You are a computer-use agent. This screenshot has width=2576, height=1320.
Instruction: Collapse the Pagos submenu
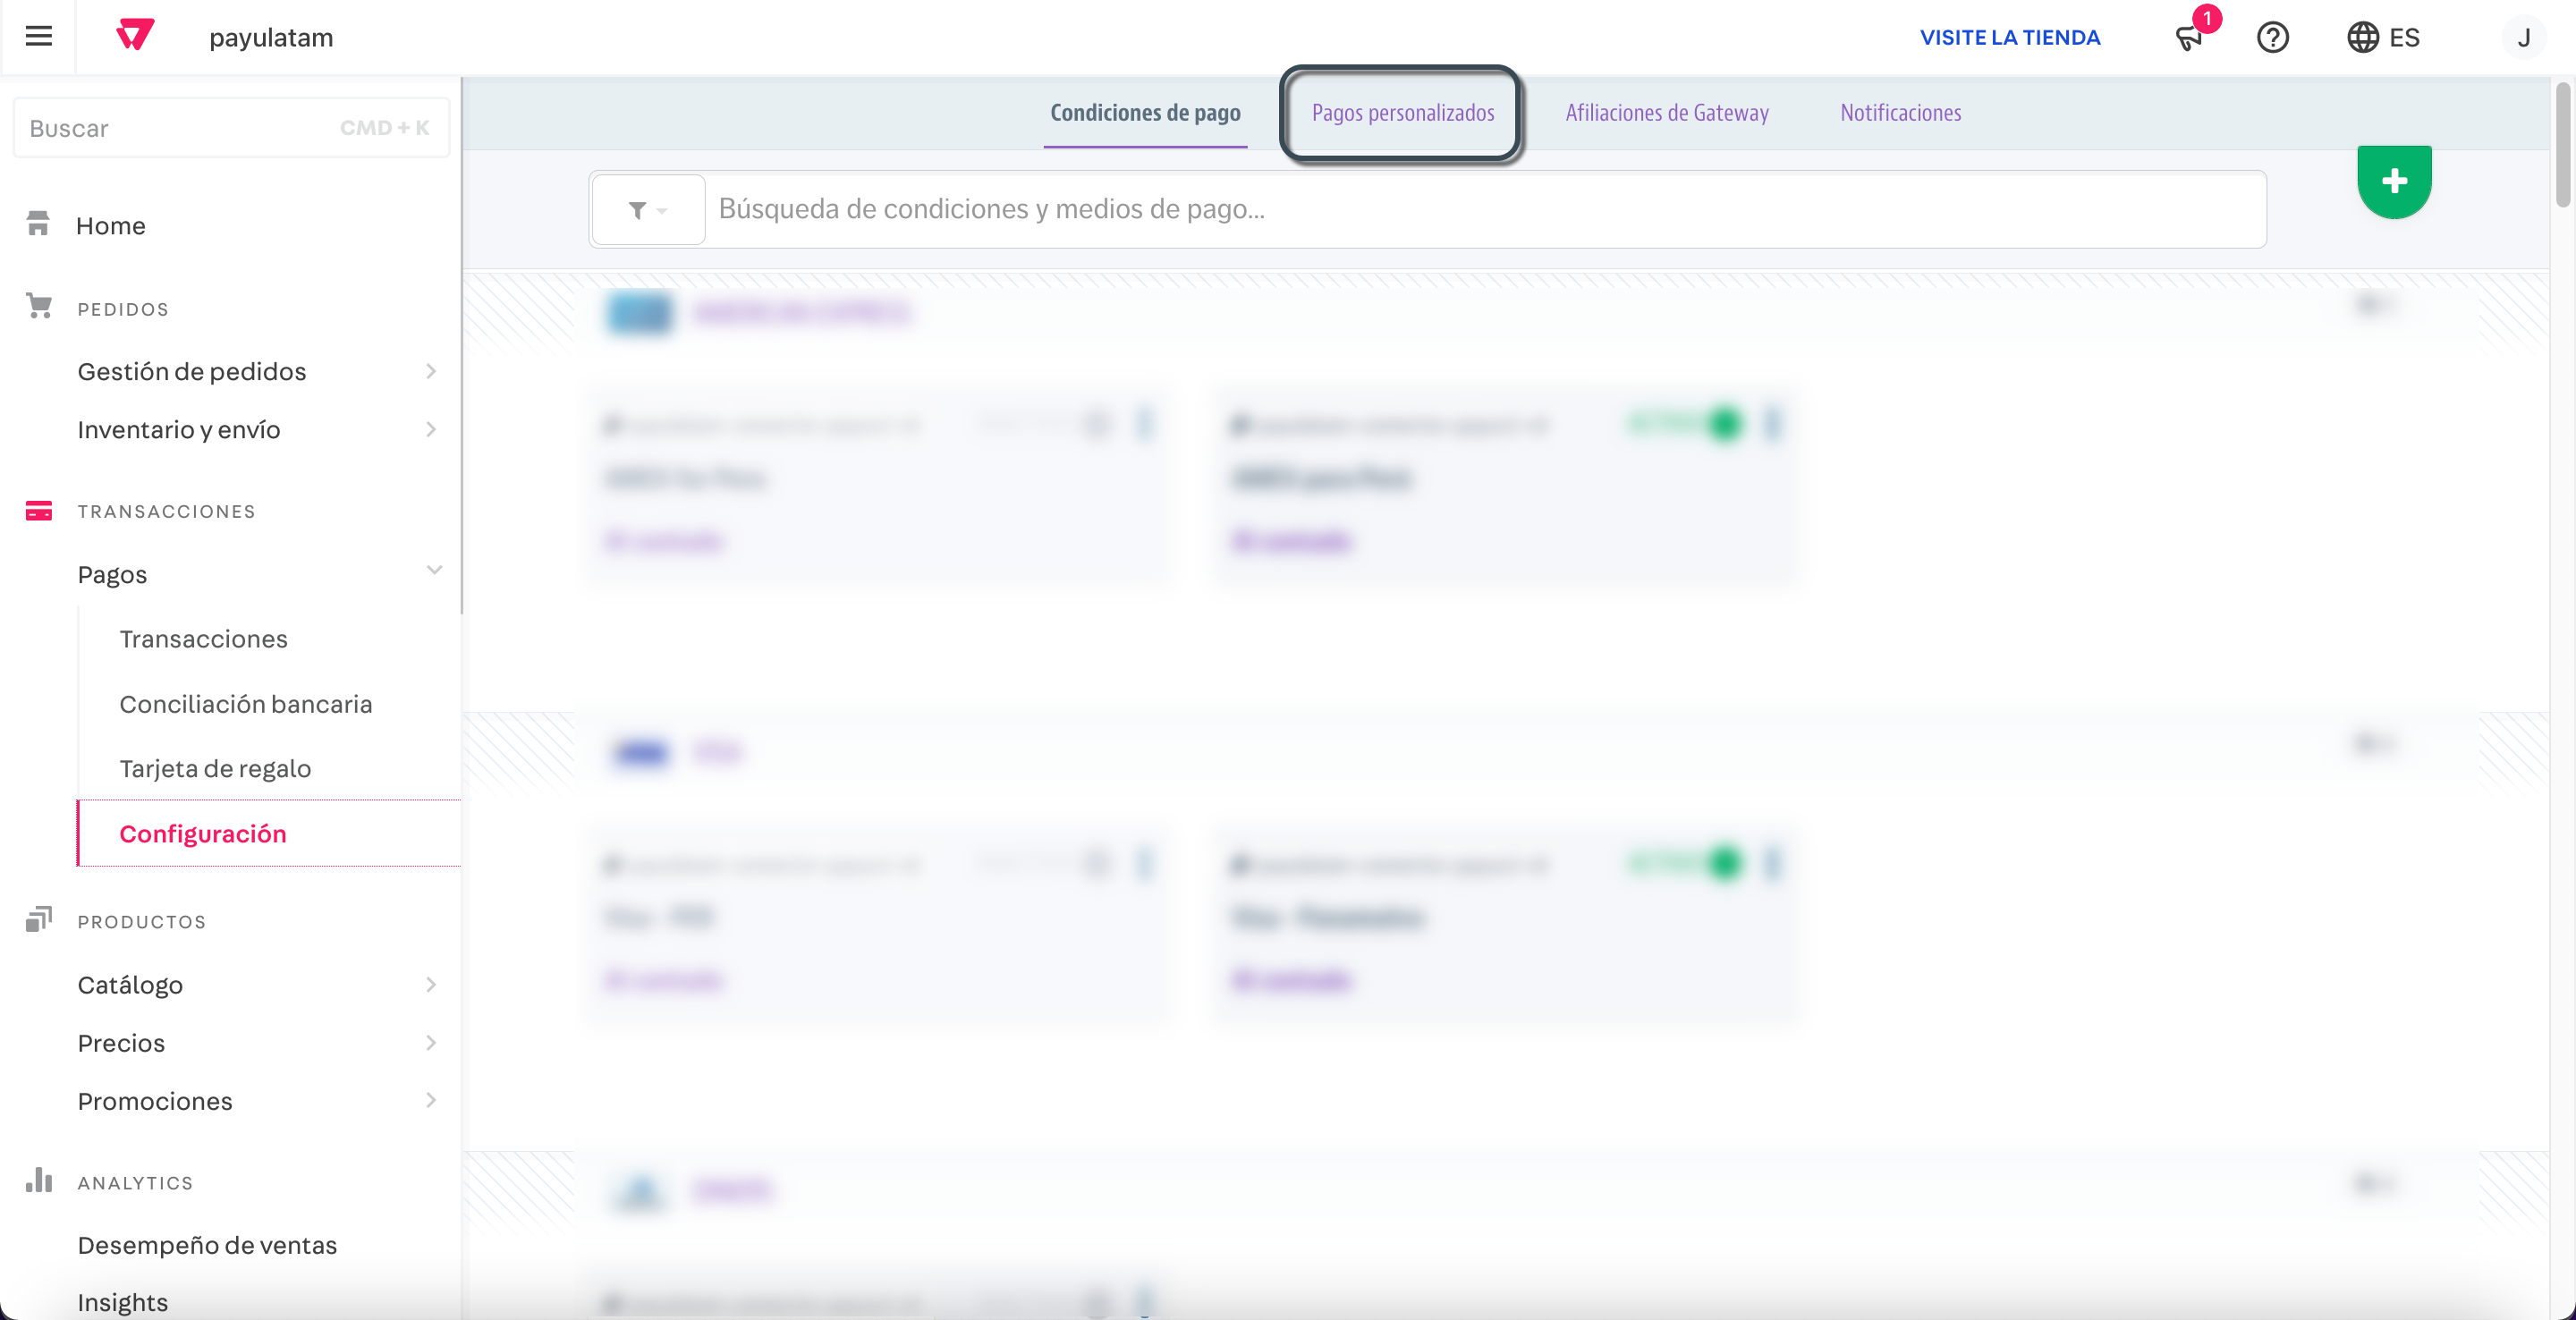pyautogui.click(x=434, y=570)
